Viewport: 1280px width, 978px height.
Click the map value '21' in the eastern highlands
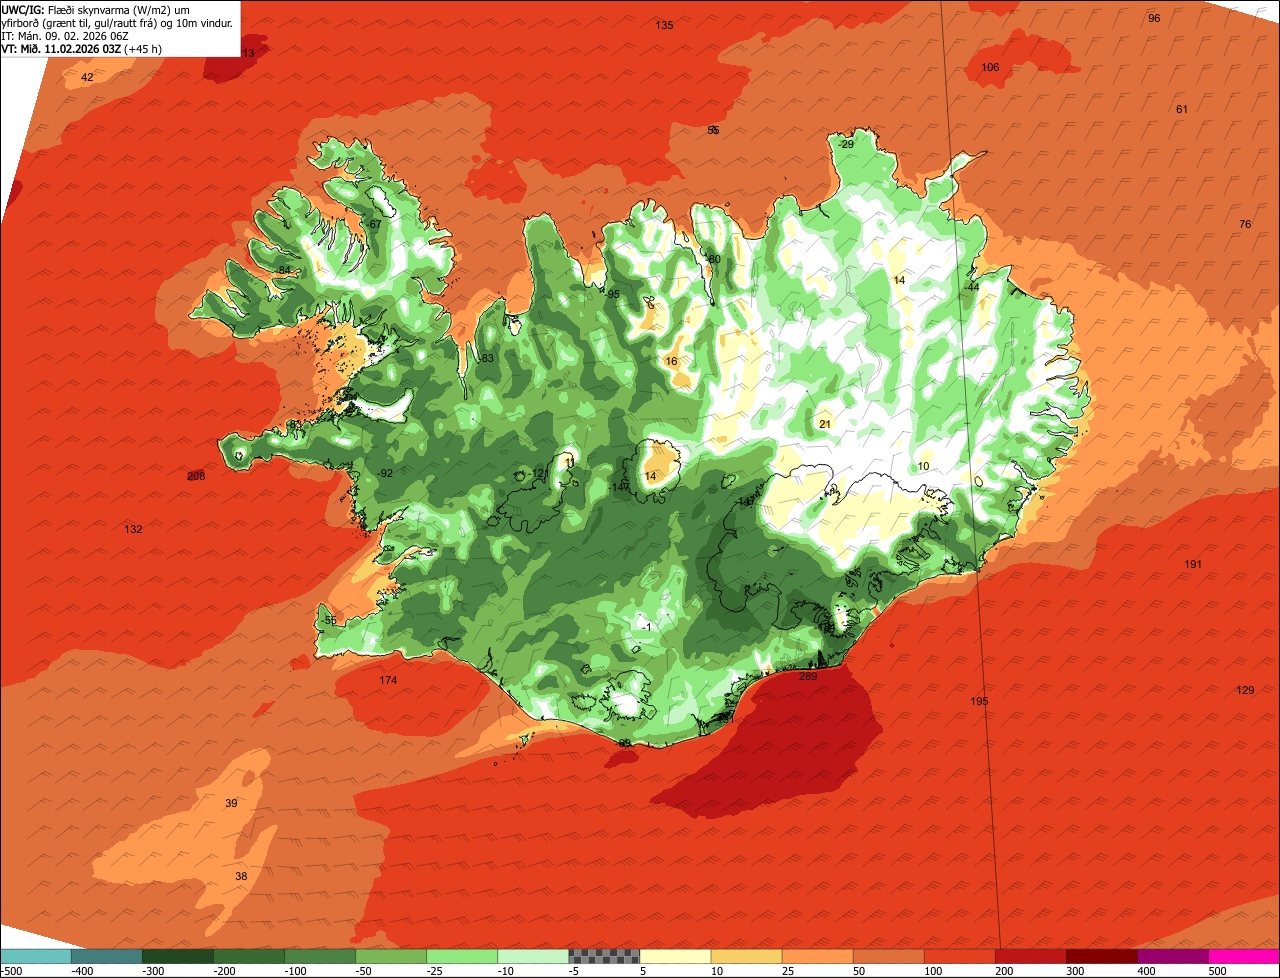coord(825,424)
